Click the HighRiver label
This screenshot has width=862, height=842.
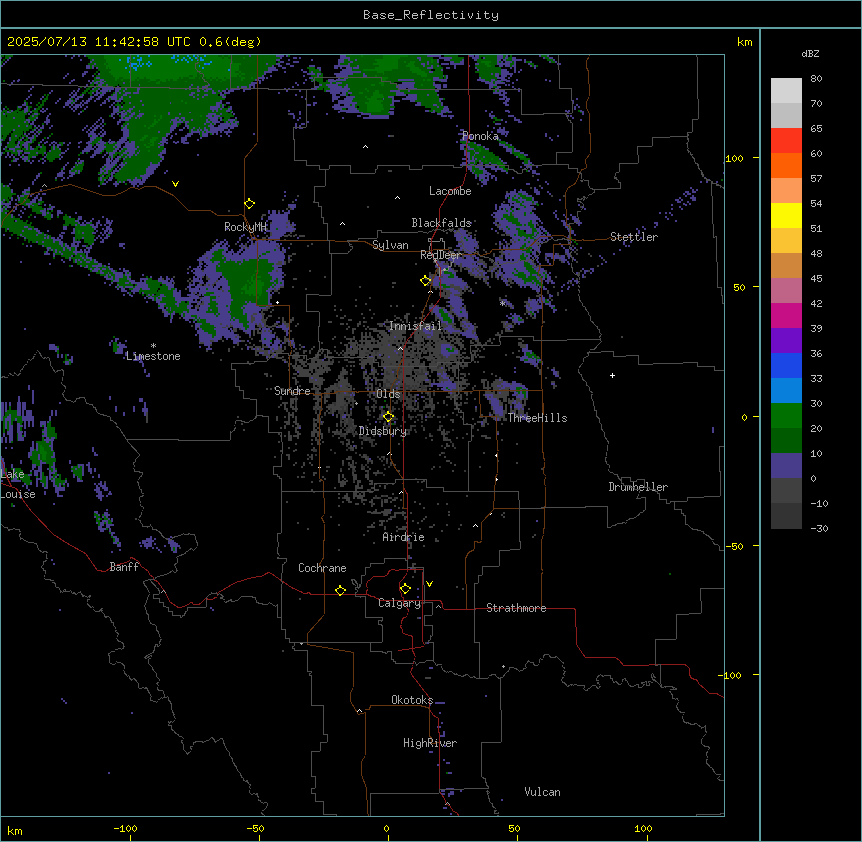tap(430, 743)
